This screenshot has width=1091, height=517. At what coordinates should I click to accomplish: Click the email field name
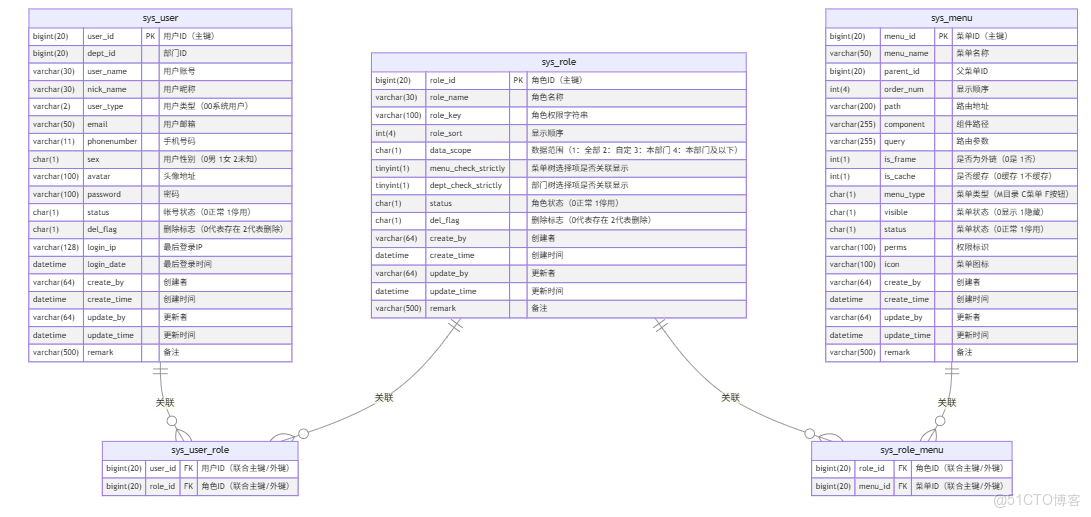[x=97, y=124]
